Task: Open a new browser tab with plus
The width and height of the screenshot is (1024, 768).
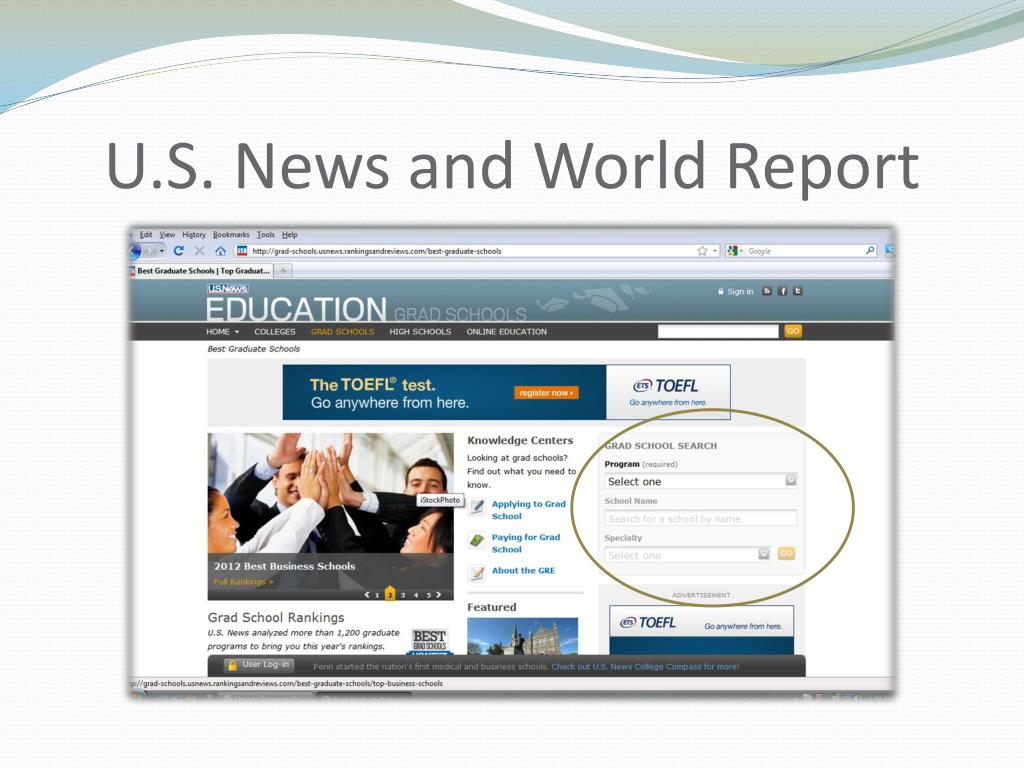Action: [283, 270]
